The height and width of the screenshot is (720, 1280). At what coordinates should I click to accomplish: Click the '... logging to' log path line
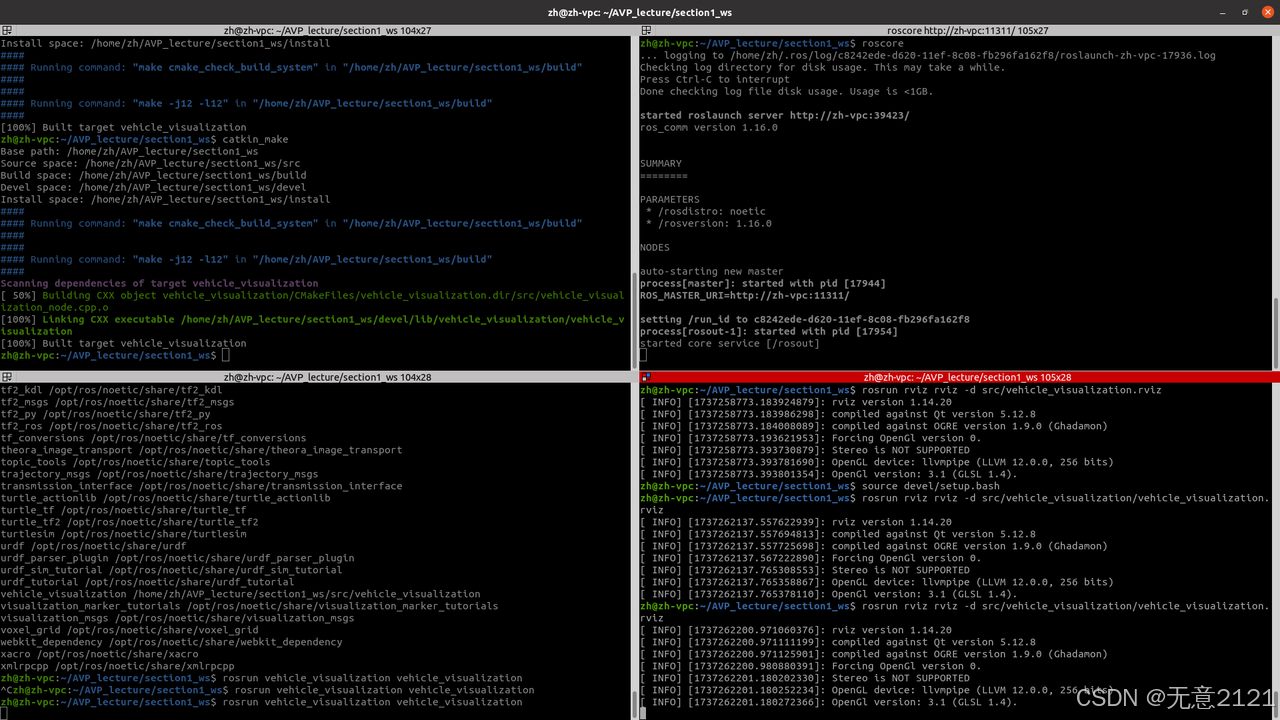click(x=928, y=55)
